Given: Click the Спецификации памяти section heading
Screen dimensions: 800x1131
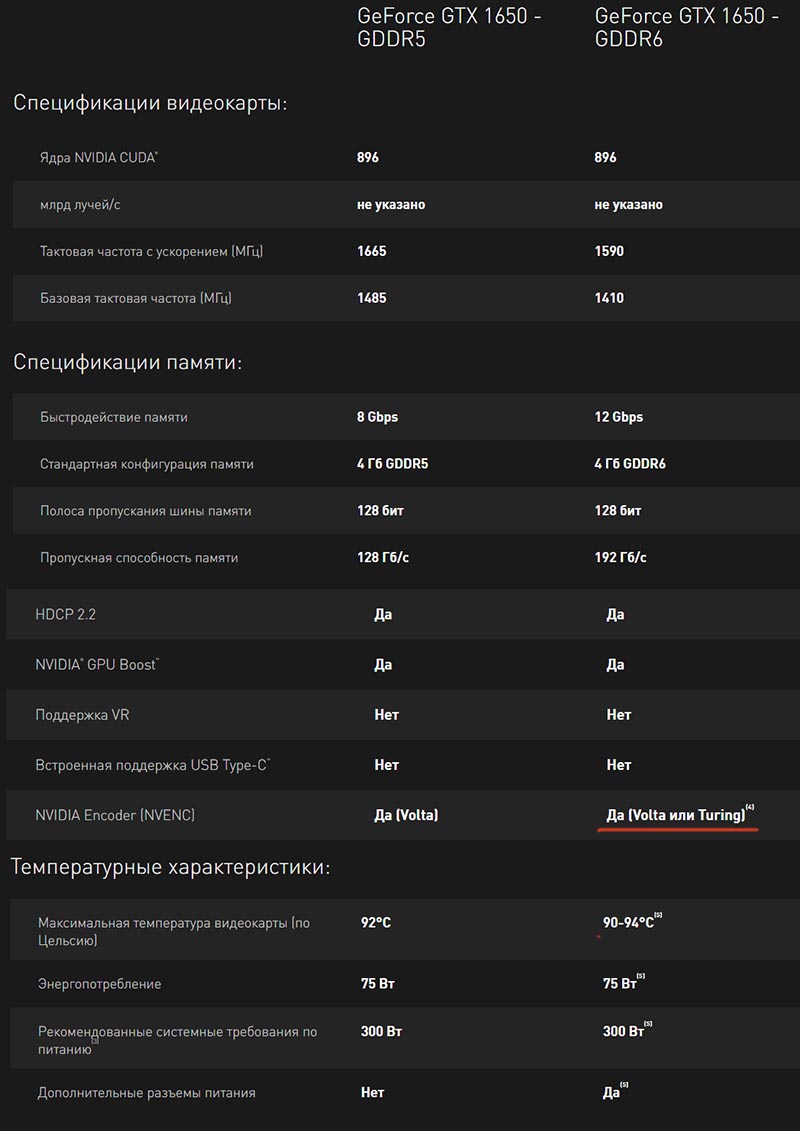Looking at the screenshot, I should tap(128, 362).
